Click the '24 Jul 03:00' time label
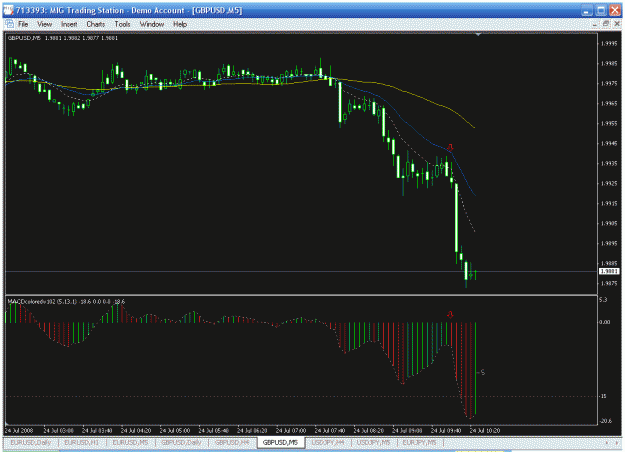The width and height of the screenshot is (625, 452). [x=58, y=430]
